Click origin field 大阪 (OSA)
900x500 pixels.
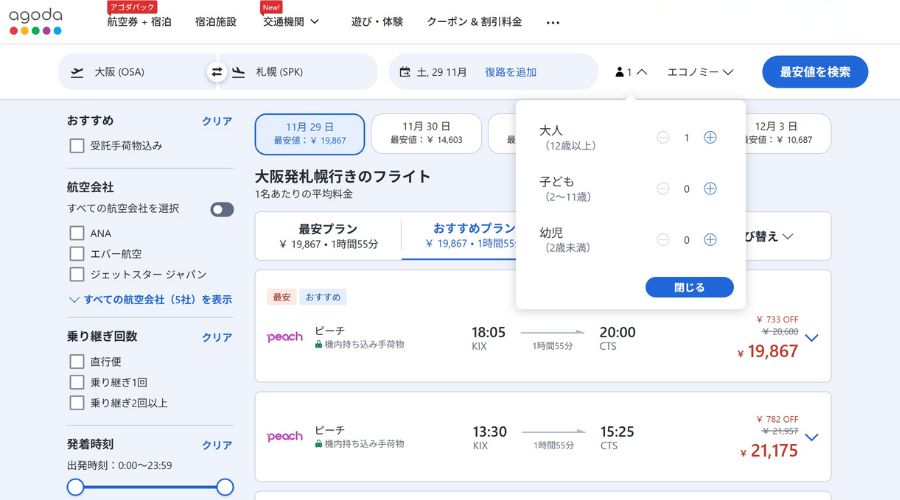tap(138, 72)
